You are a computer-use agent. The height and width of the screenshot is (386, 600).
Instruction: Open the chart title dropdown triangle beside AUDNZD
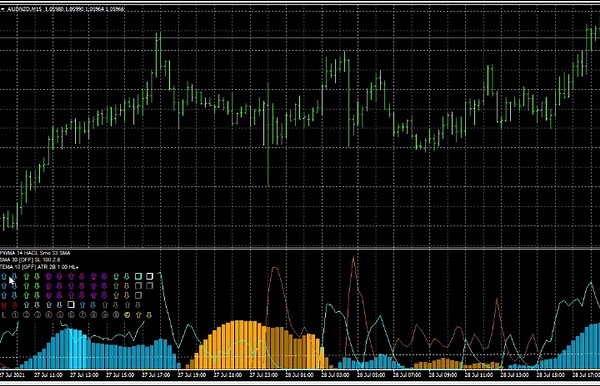[2, 9]
